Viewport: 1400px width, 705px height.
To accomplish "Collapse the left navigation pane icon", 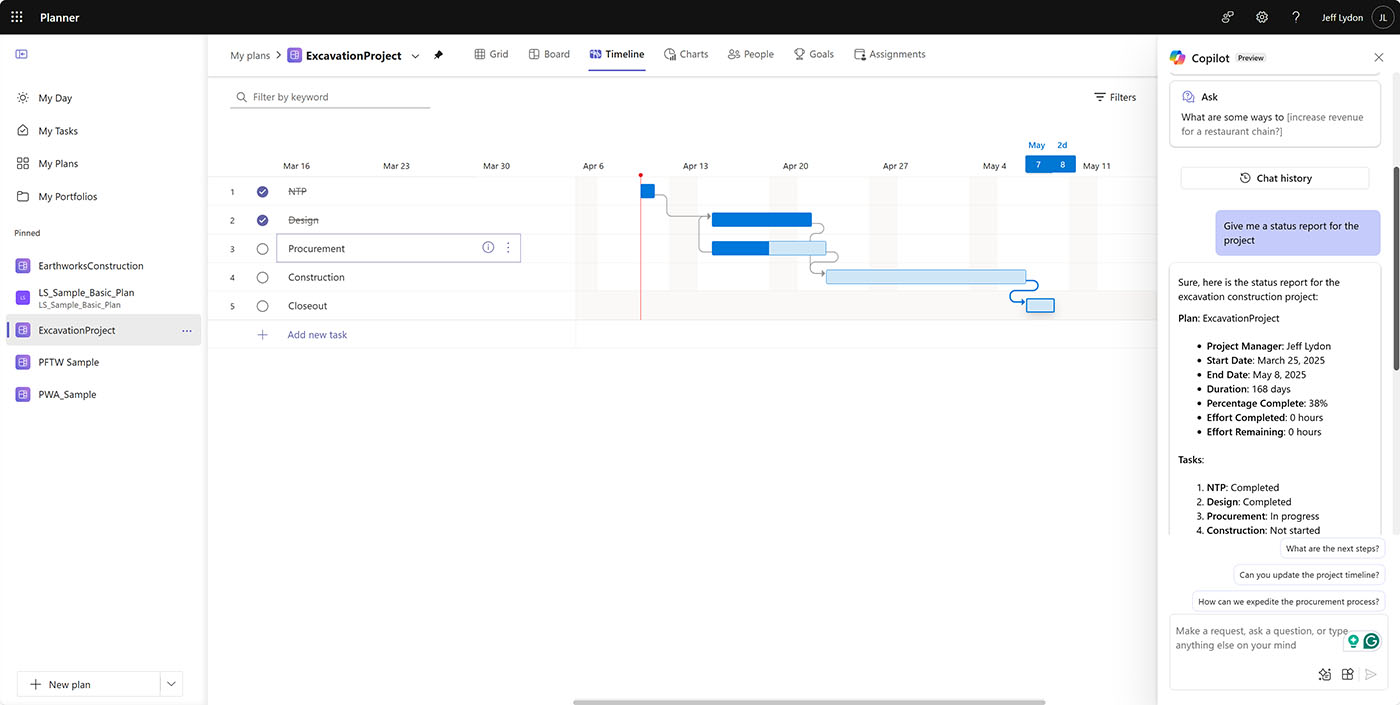I will click(x=22, y=55).
